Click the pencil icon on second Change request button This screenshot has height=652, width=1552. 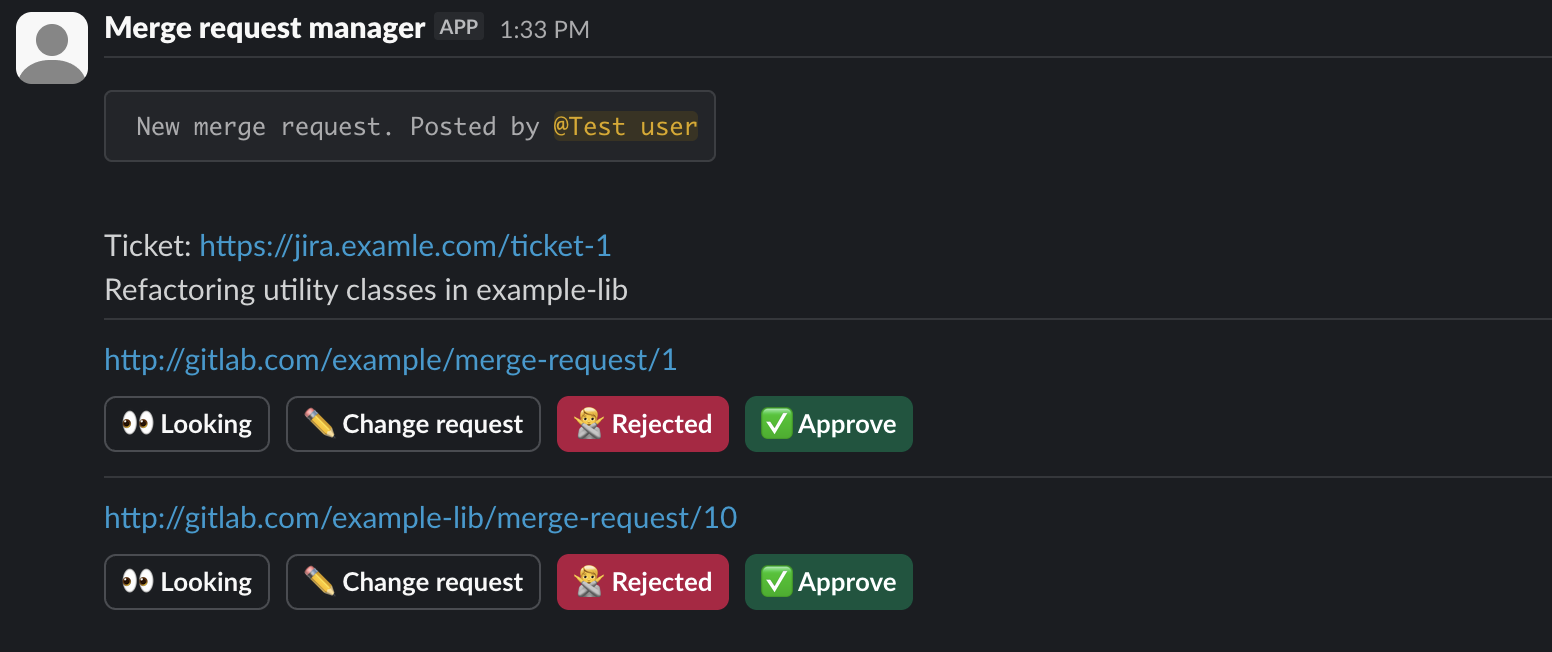point(319,582)
